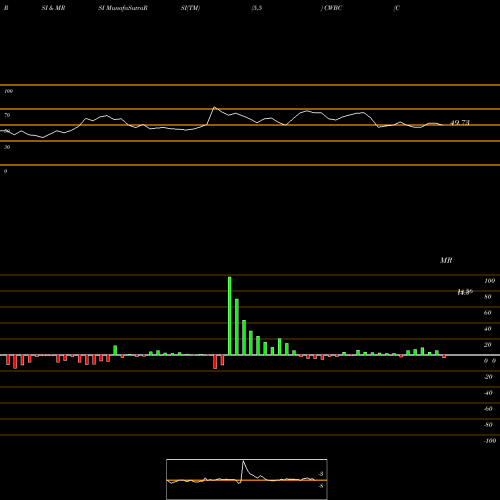500x500 pixels.
Task: Click the '(5,5' parameter text in header
Action: pyautogui.click(x=257, y=8)
